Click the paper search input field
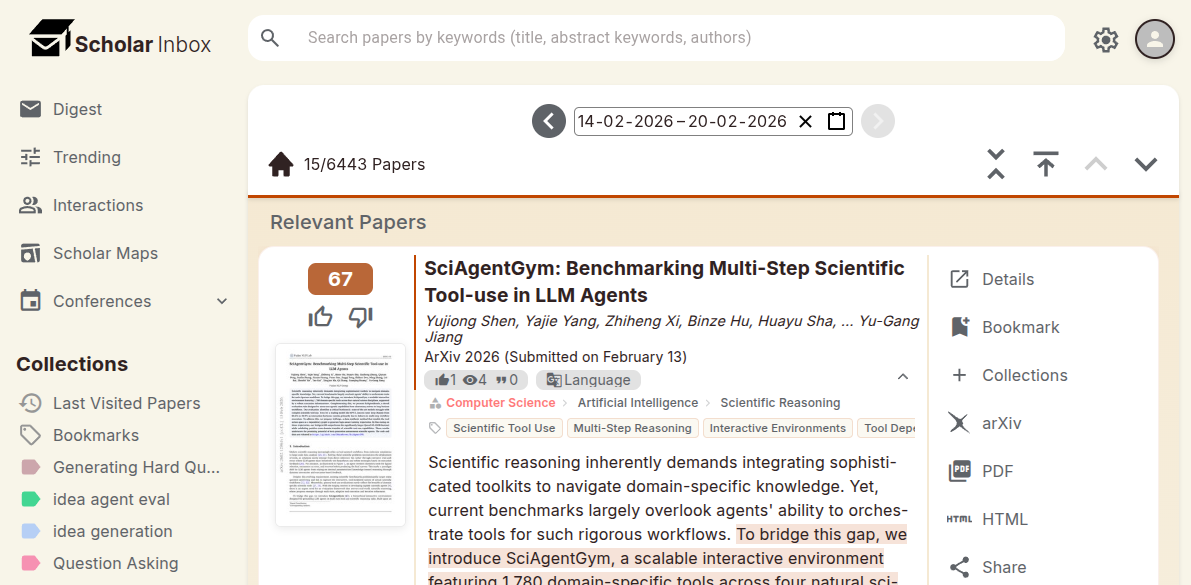 click(x=656, y=38)
